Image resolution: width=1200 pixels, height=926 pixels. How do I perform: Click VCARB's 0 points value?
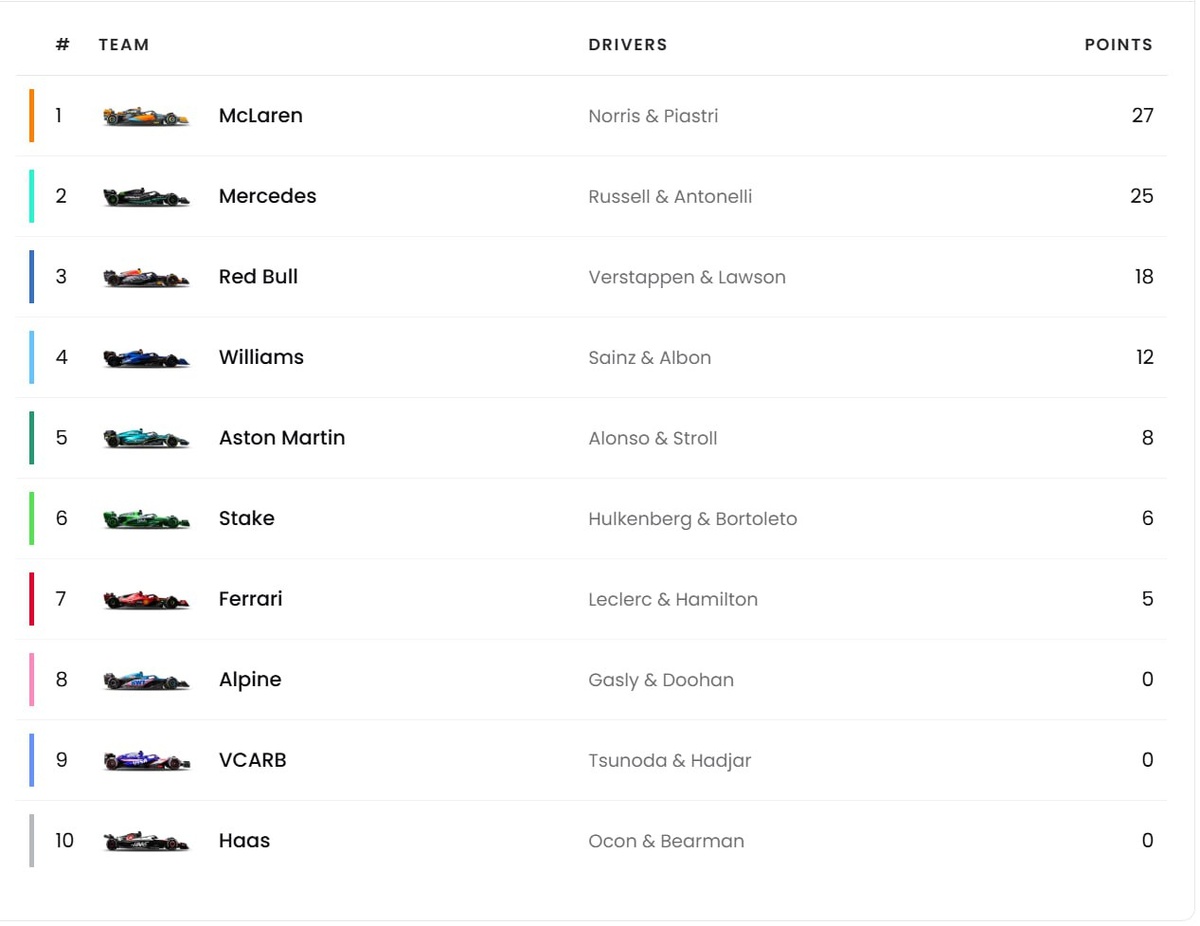(x=1148, y=760)
